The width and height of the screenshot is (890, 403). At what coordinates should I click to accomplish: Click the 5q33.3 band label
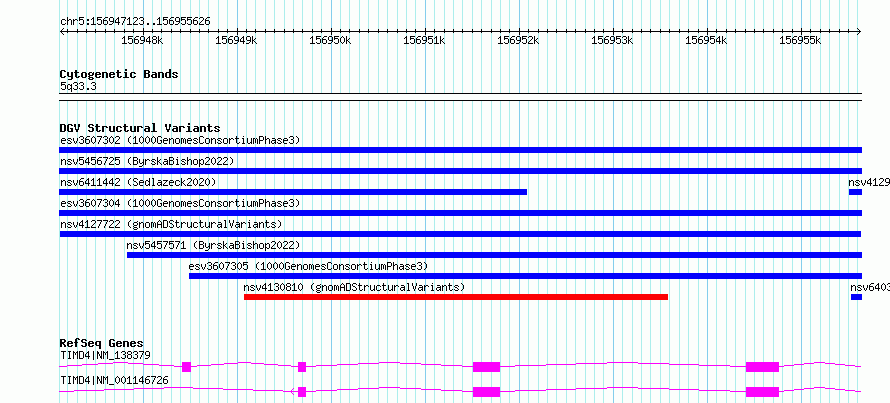(78, 86)
